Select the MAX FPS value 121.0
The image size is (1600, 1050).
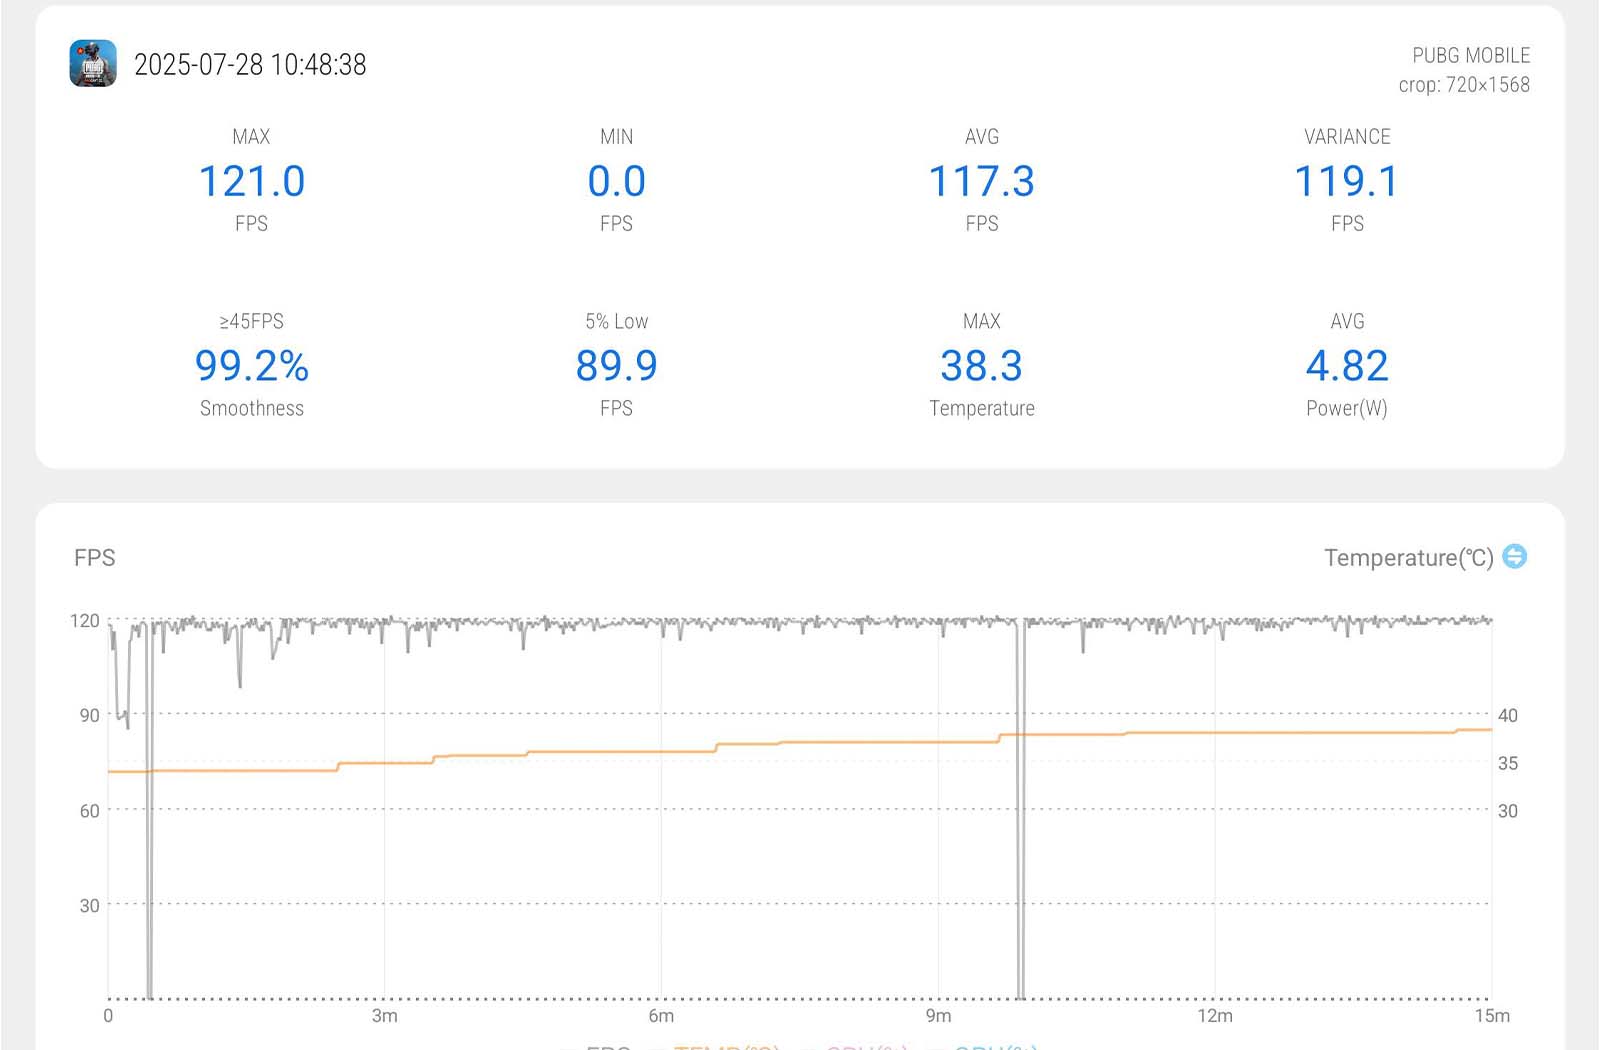tap(251, 182)
